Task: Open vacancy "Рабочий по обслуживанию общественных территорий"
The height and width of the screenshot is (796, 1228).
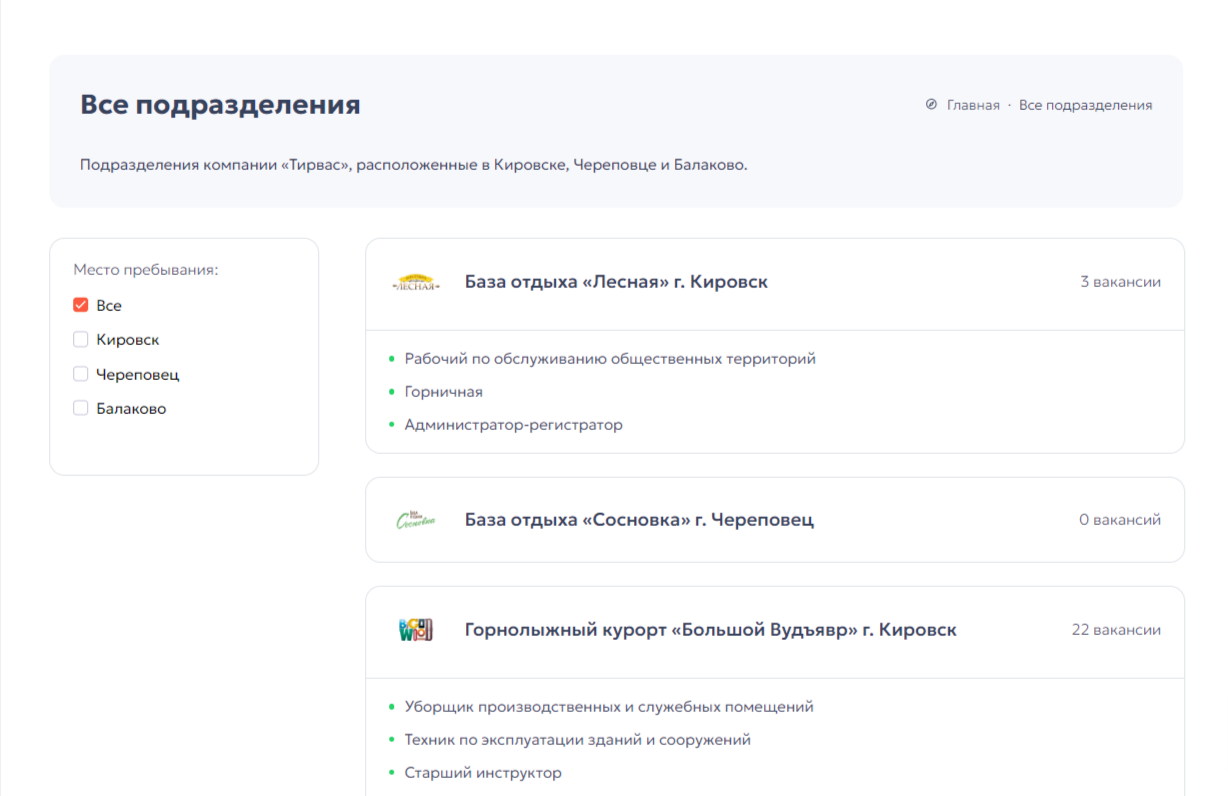Action: (610, 359)
